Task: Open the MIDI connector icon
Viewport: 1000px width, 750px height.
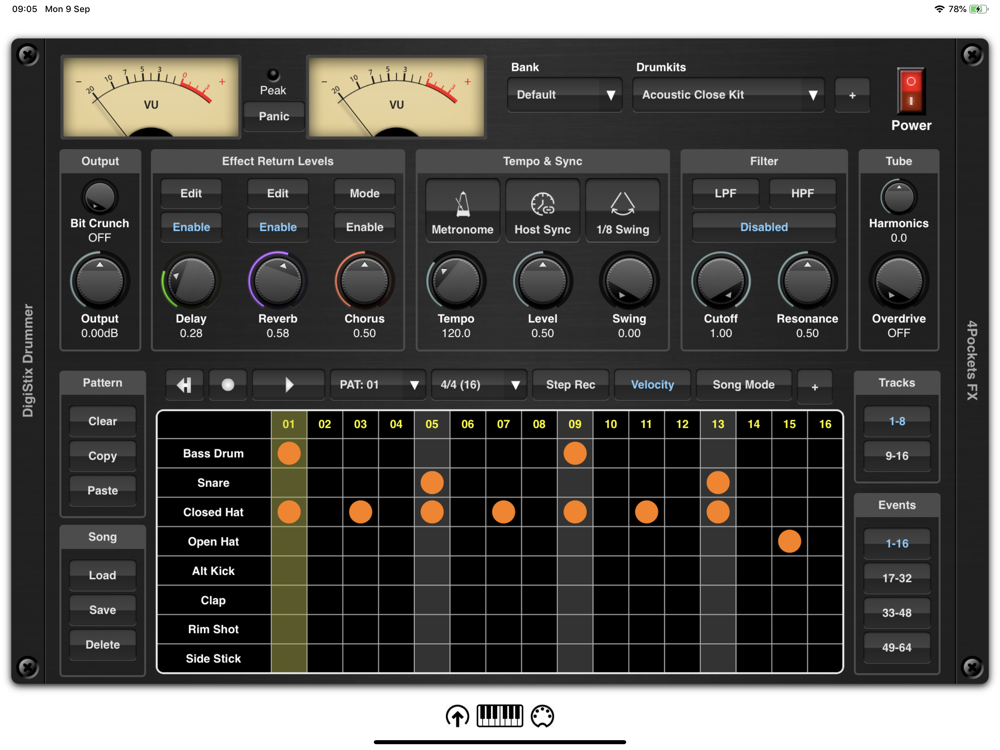Action: pos(543,716)
